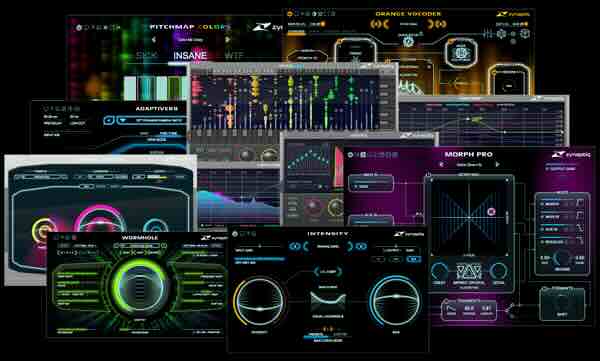Open the preset dropdown in Adaptiverb
This screenshot has height=361, width=600.
pyautogui.click(x=152, y=120)
